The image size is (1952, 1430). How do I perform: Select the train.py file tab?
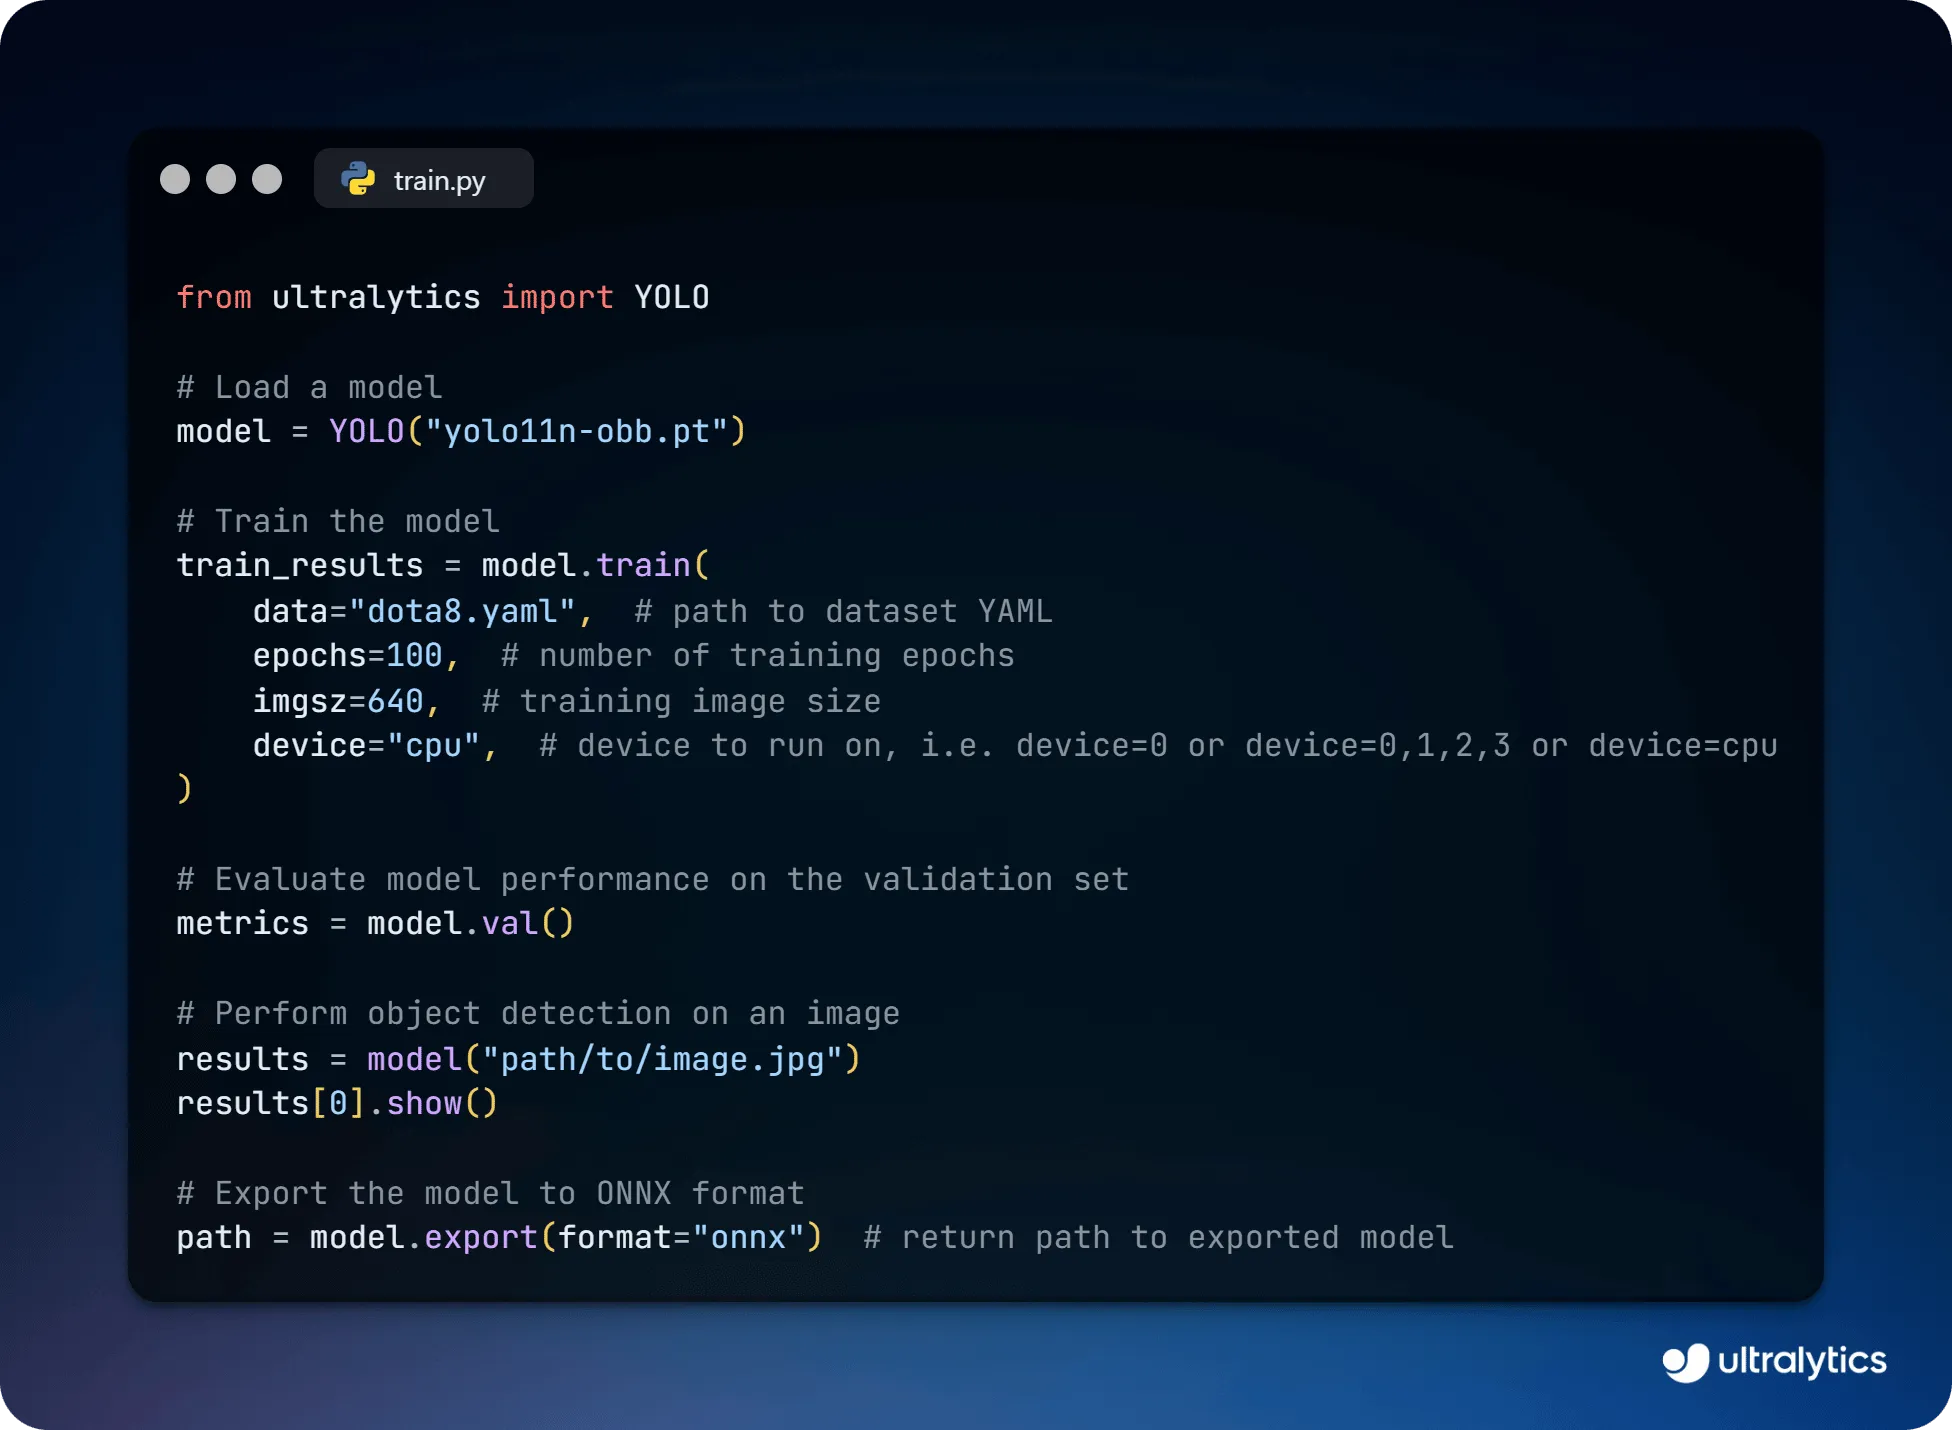click(424, 179)
